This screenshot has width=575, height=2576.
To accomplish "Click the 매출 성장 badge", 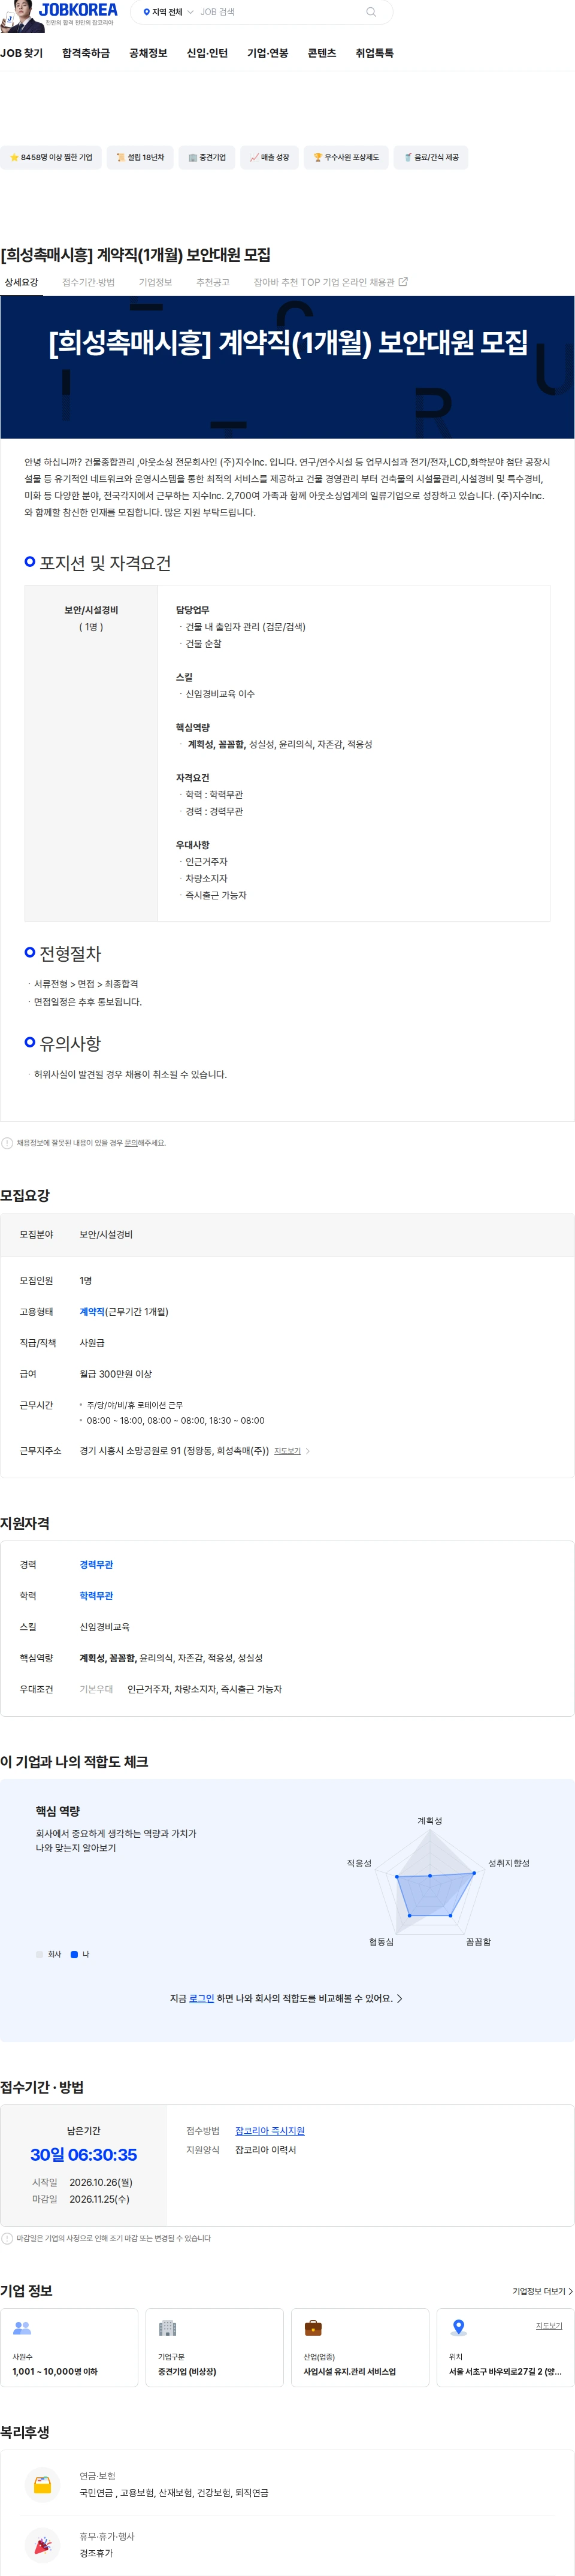I will click(269, 157).
